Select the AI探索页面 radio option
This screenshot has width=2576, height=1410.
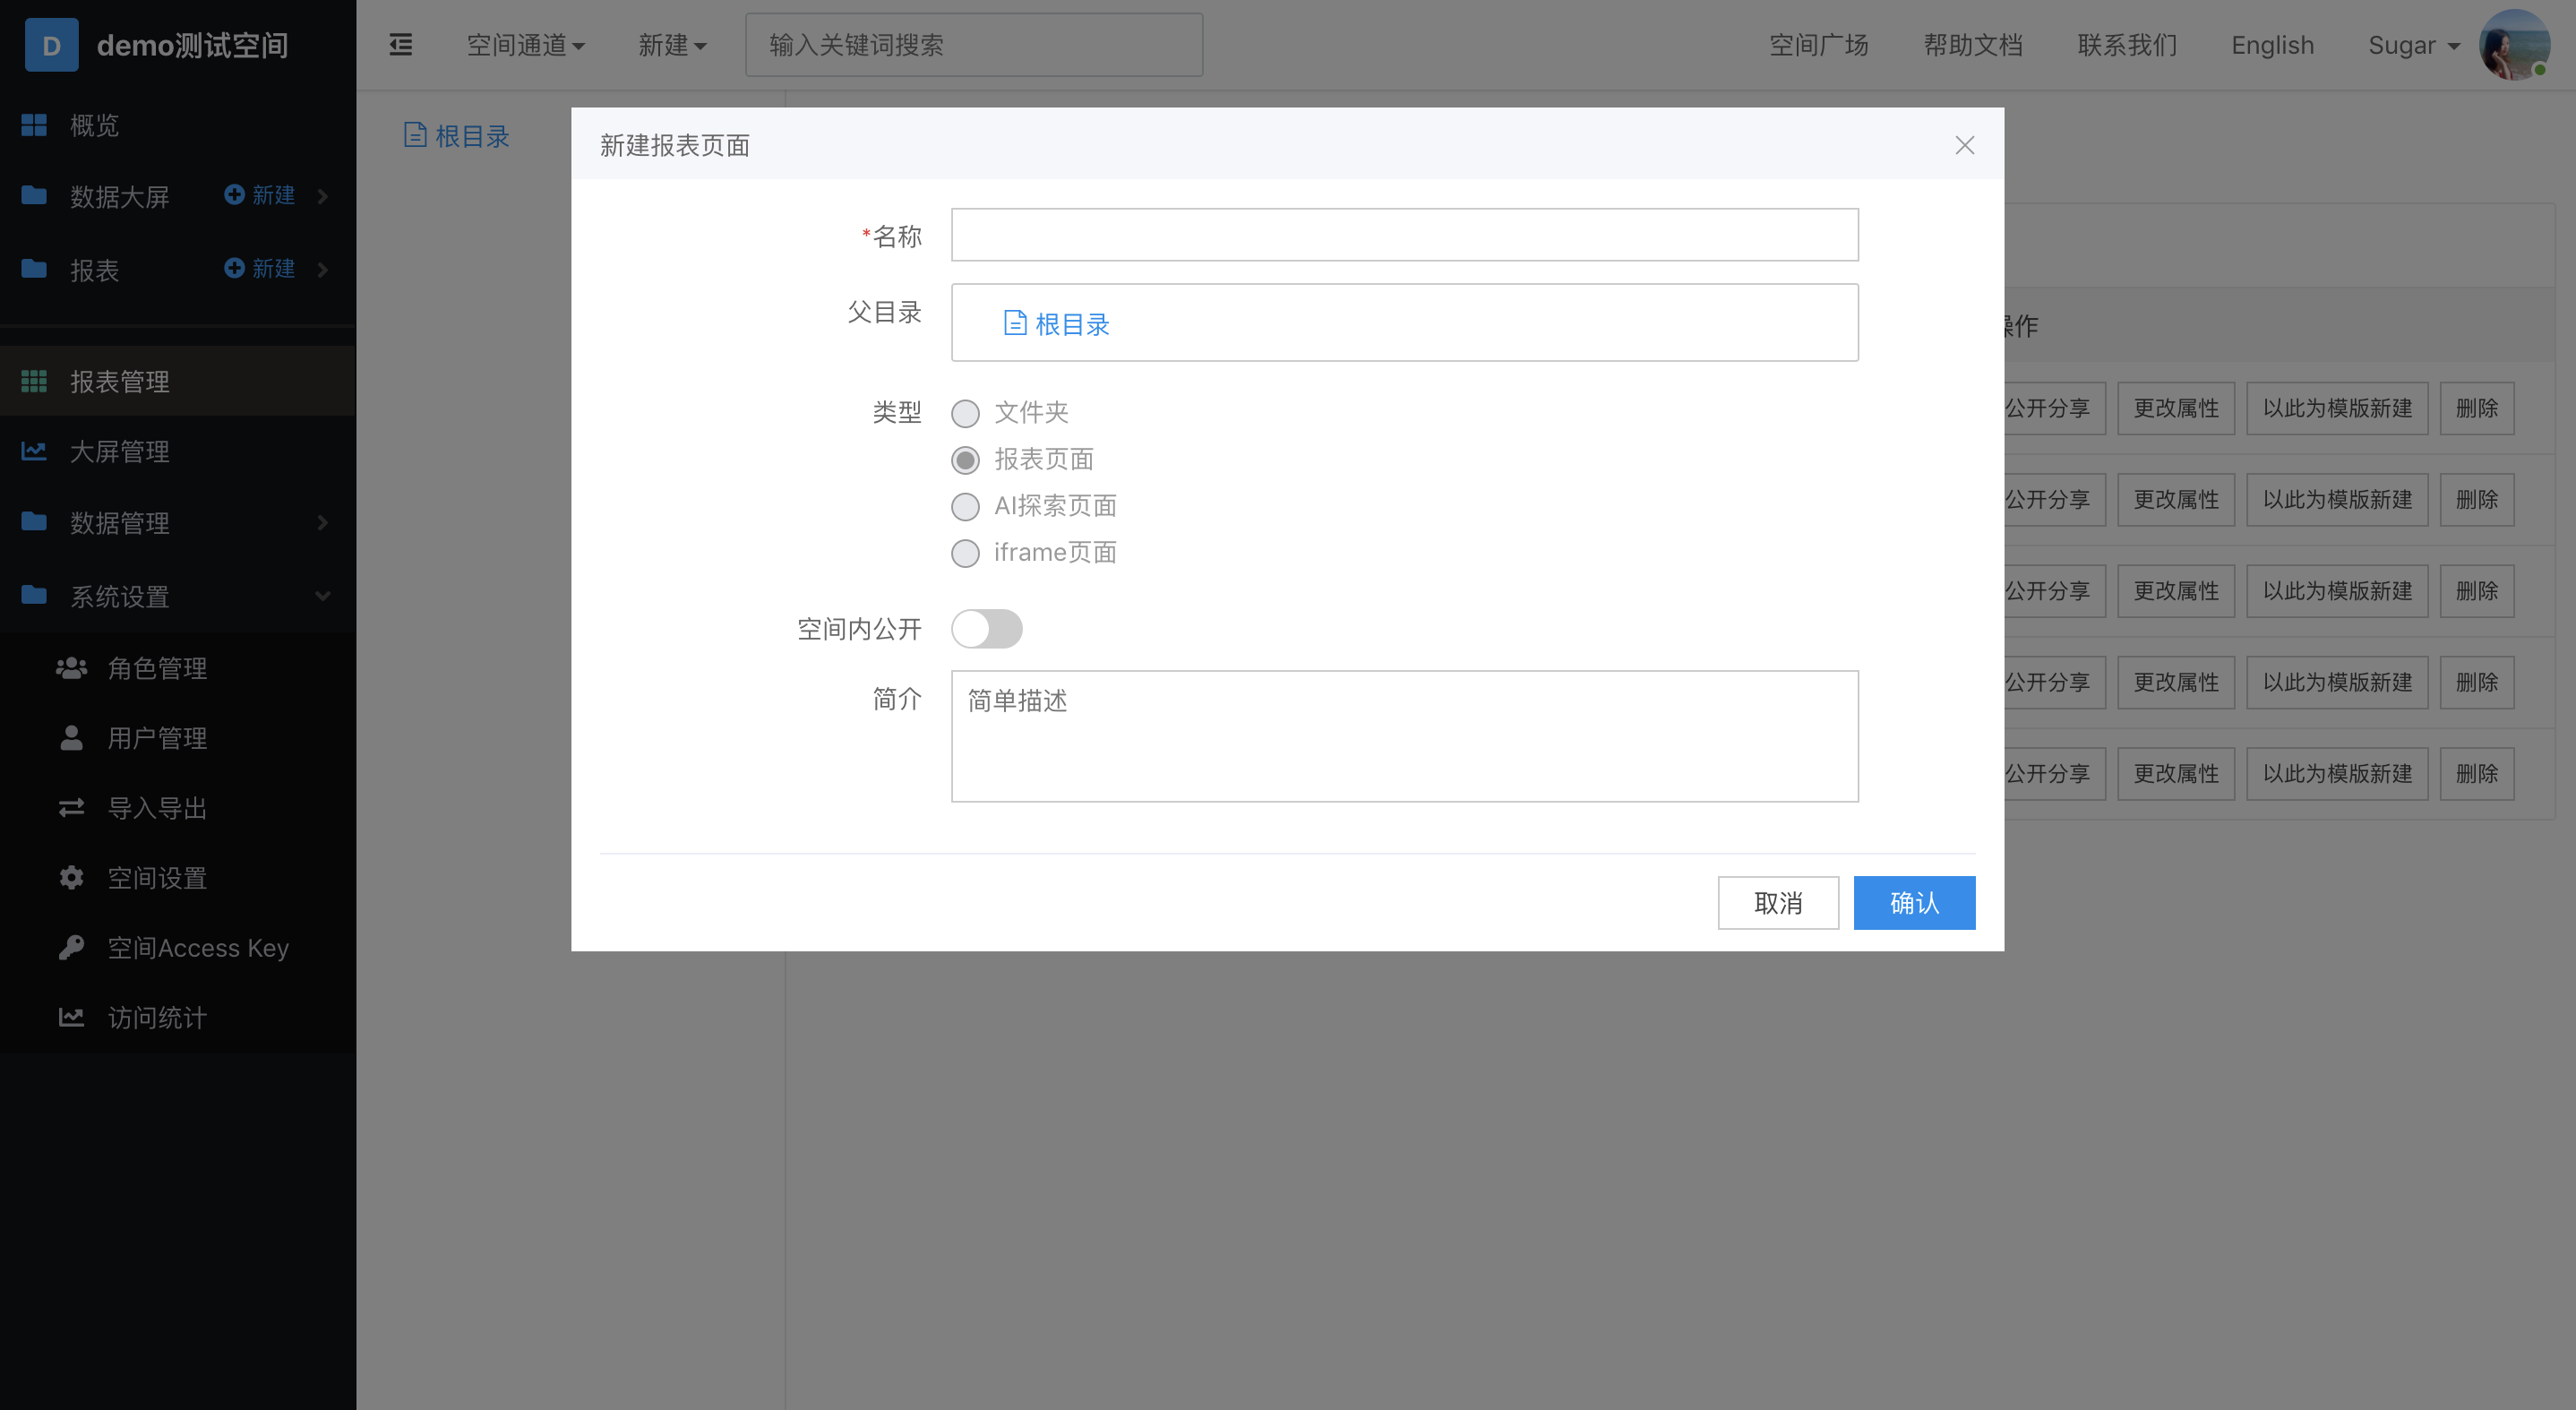tap(965, 507)
